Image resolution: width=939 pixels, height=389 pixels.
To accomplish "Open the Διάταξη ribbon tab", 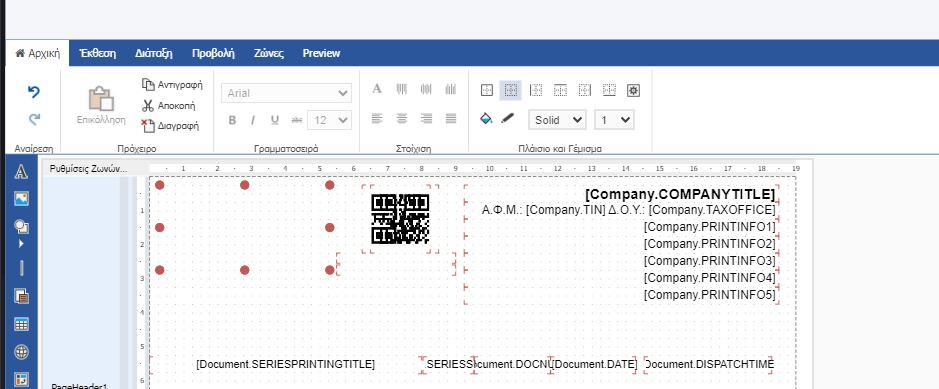I will pos(154,53).
